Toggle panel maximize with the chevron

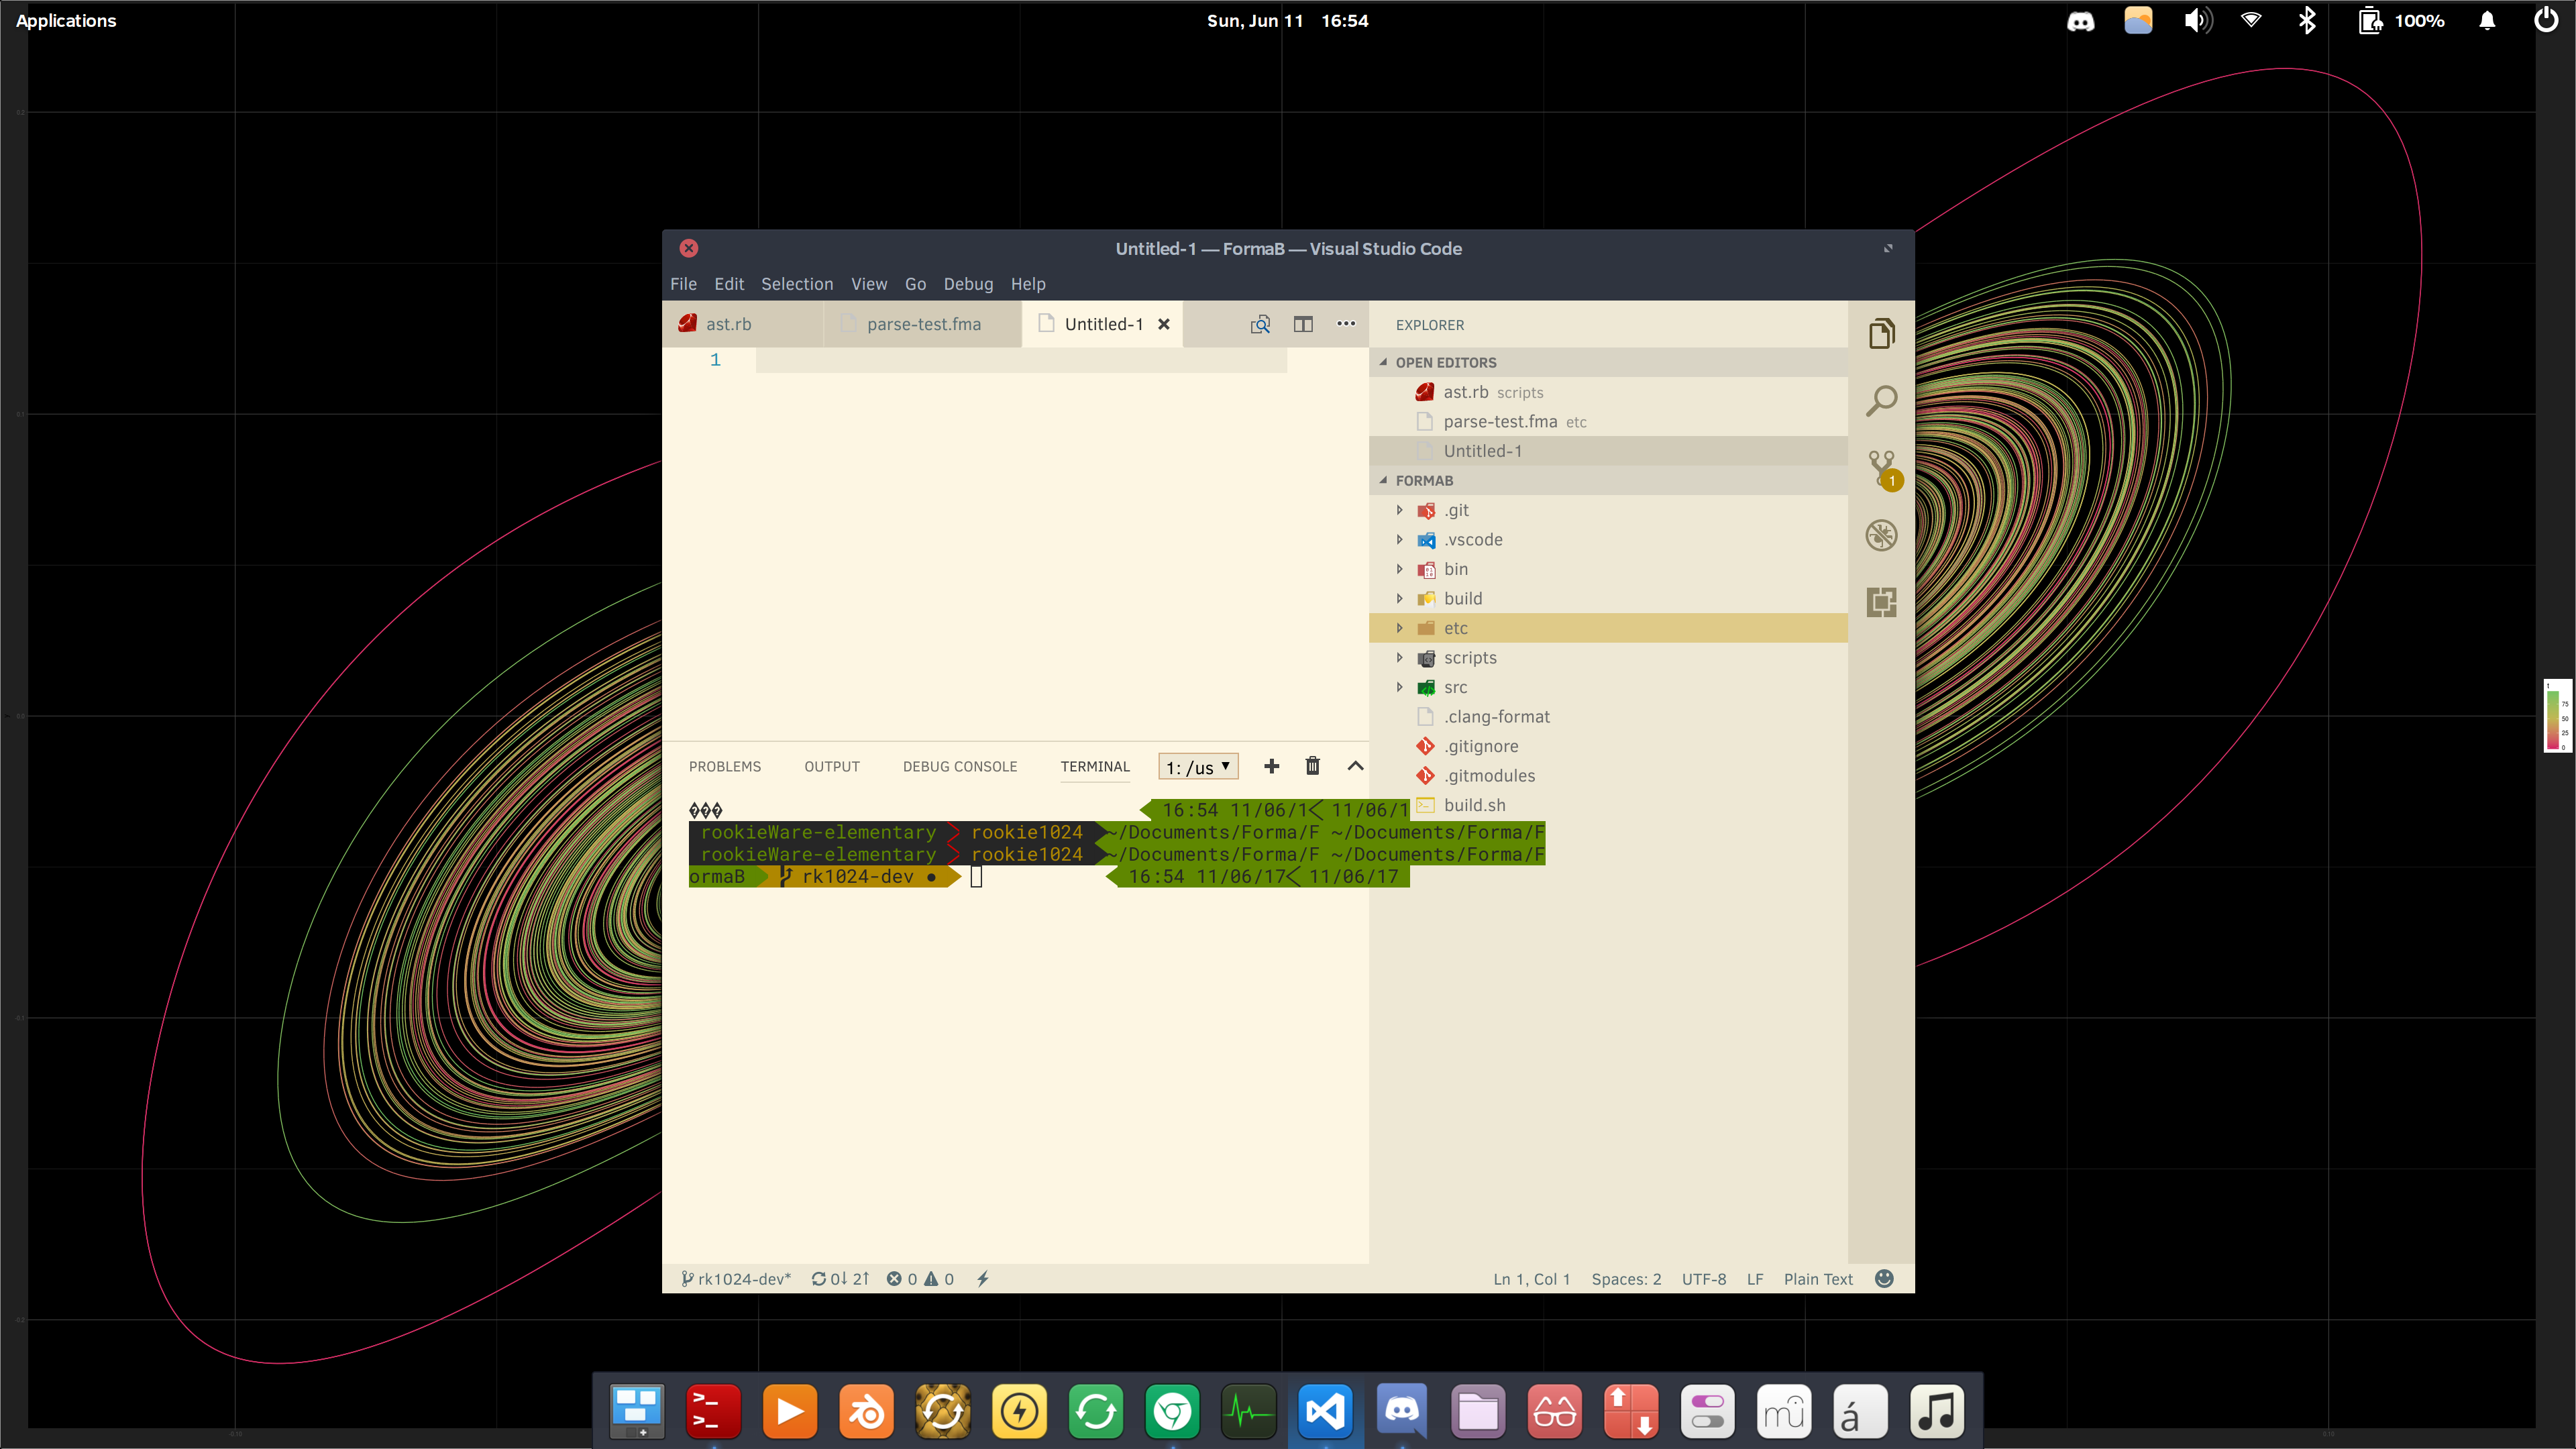tap(1355, 766)
